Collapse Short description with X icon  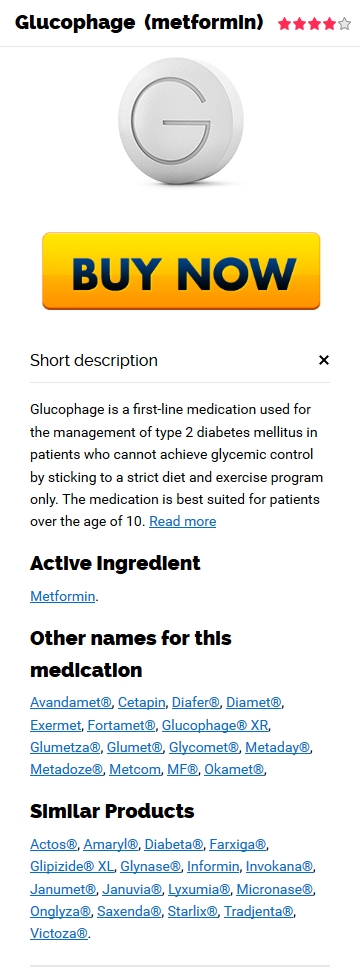(324, 360)
